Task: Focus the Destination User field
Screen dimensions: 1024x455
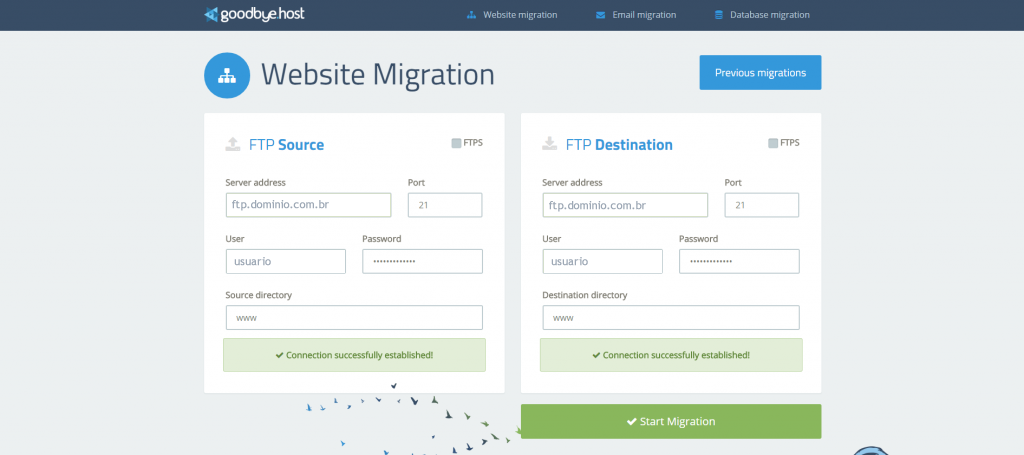Action: (x=602, y=261)
